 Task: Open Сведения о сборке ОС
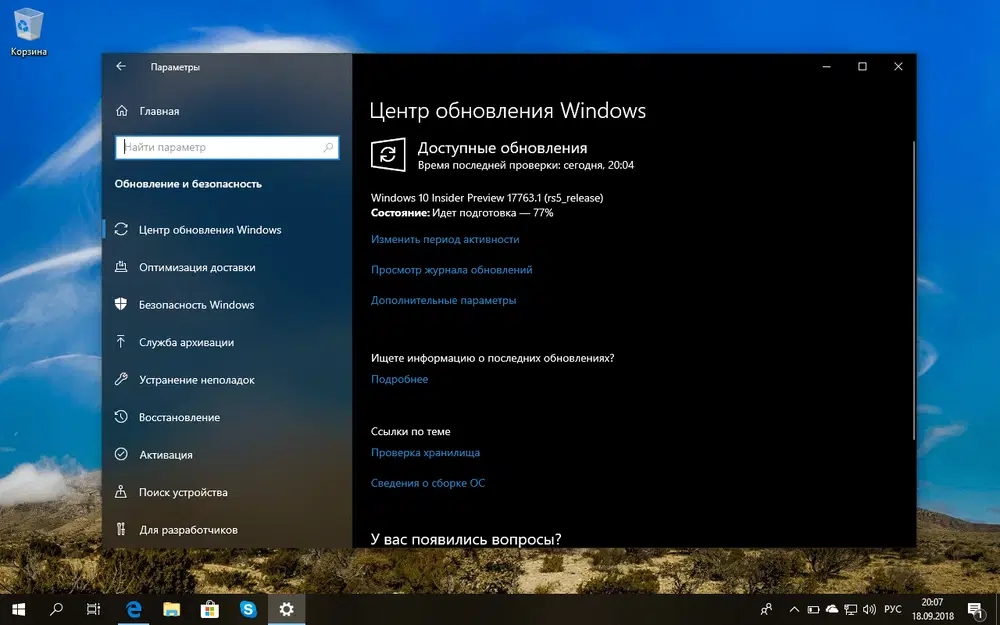[426, 482]
